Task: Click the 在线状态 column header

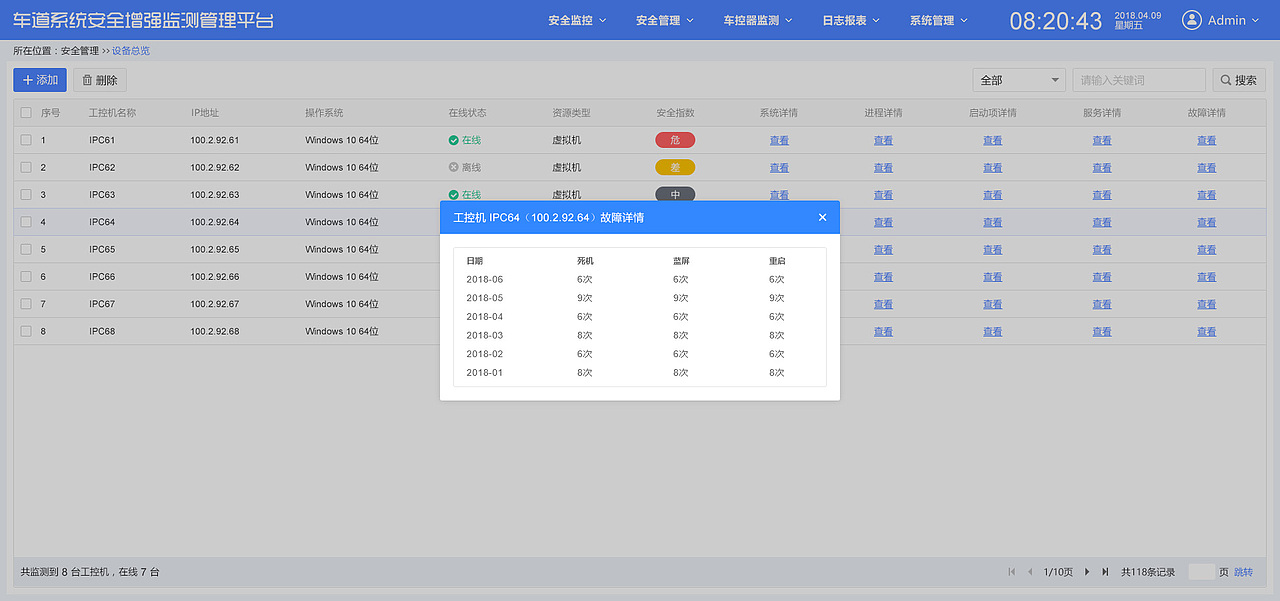Action: [x=468, y=113]
